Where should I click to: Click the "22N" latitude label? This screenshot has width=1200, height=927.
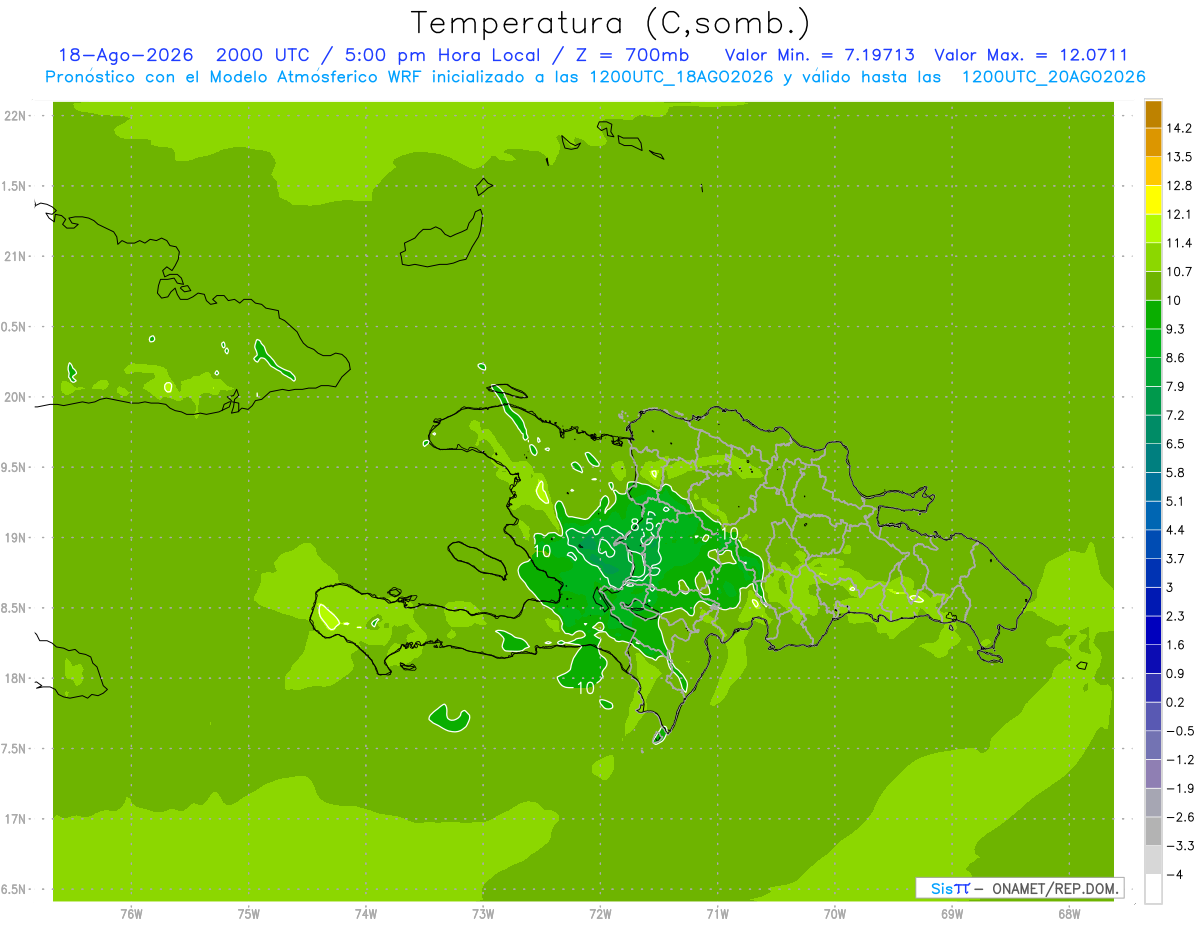tap(15, 116)
